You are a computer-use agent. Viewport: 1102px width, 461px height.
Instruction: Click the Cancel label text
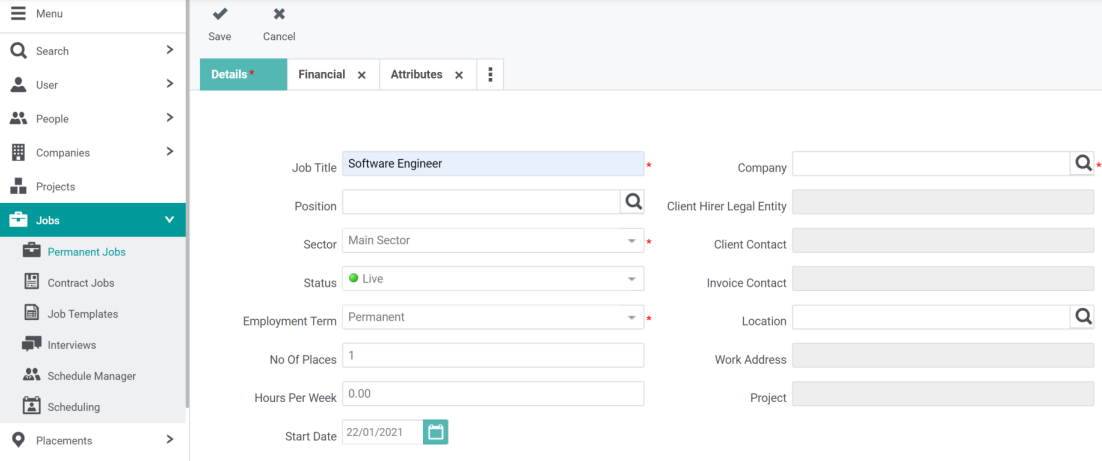click(279, 37)
